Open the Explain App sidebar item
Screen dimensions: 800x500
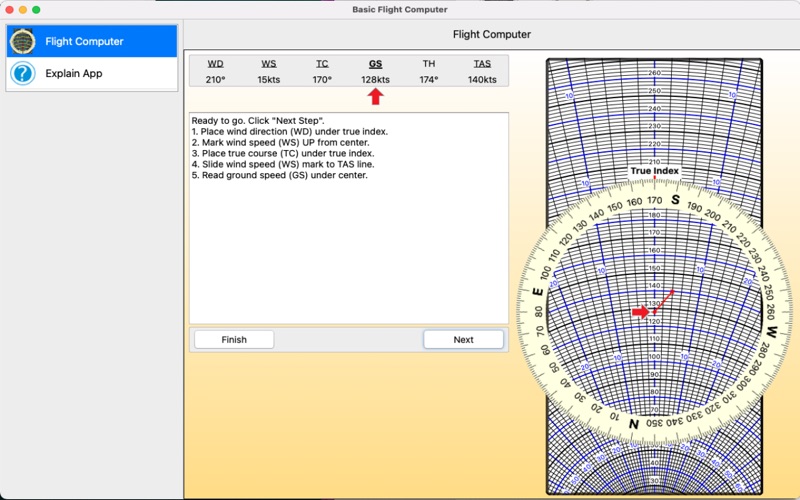coord(73,73)
